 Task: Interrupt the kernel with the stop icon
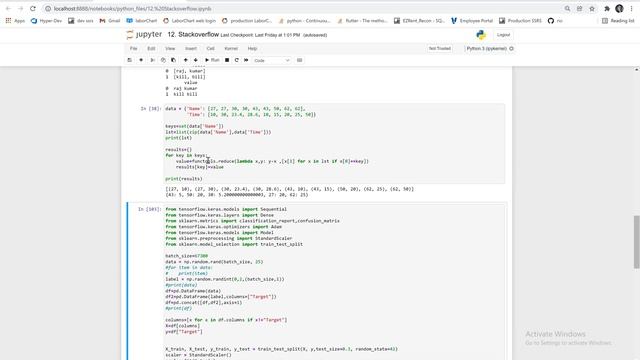click(x=227, y=60)
